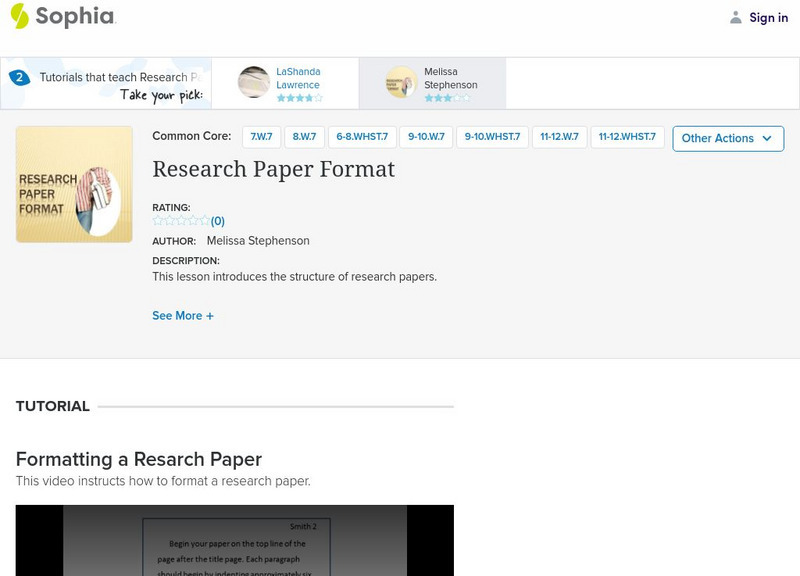Click the Research Paper Format thumbnail image
Image resolution: width=800 pixels, height=576 pixels.
pos(74,184)
